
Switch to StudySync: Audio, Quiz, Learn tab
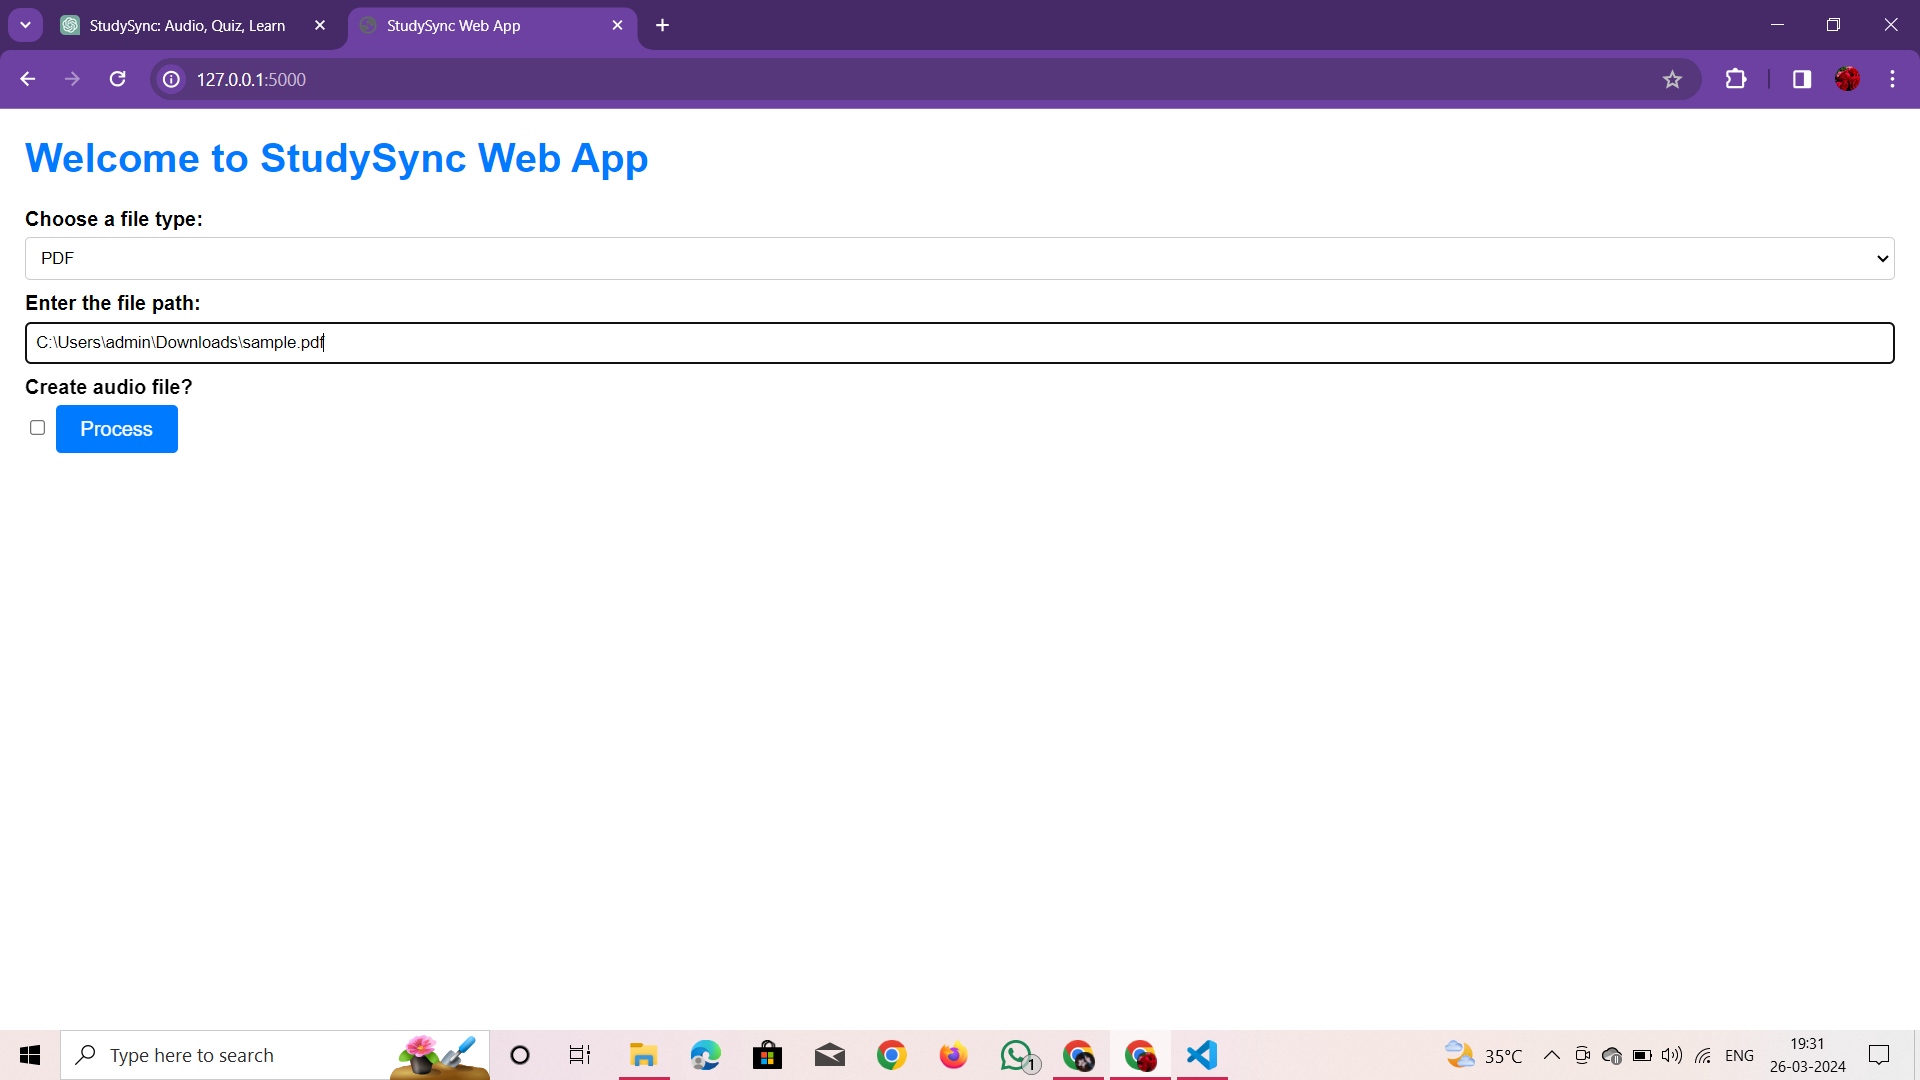[187, 26]
